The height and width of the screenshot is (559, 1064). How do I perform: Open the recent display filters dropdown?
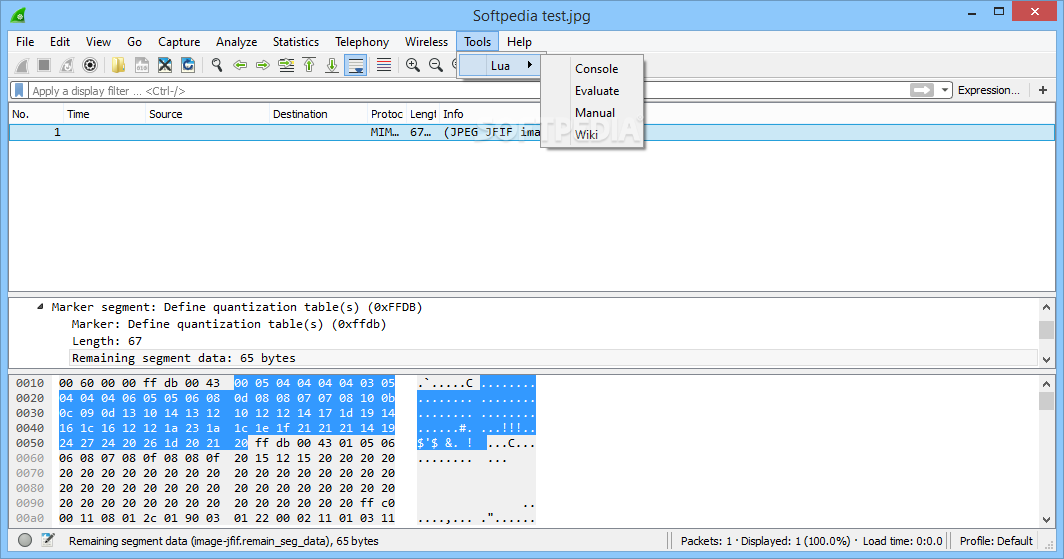tap(945, 90)
